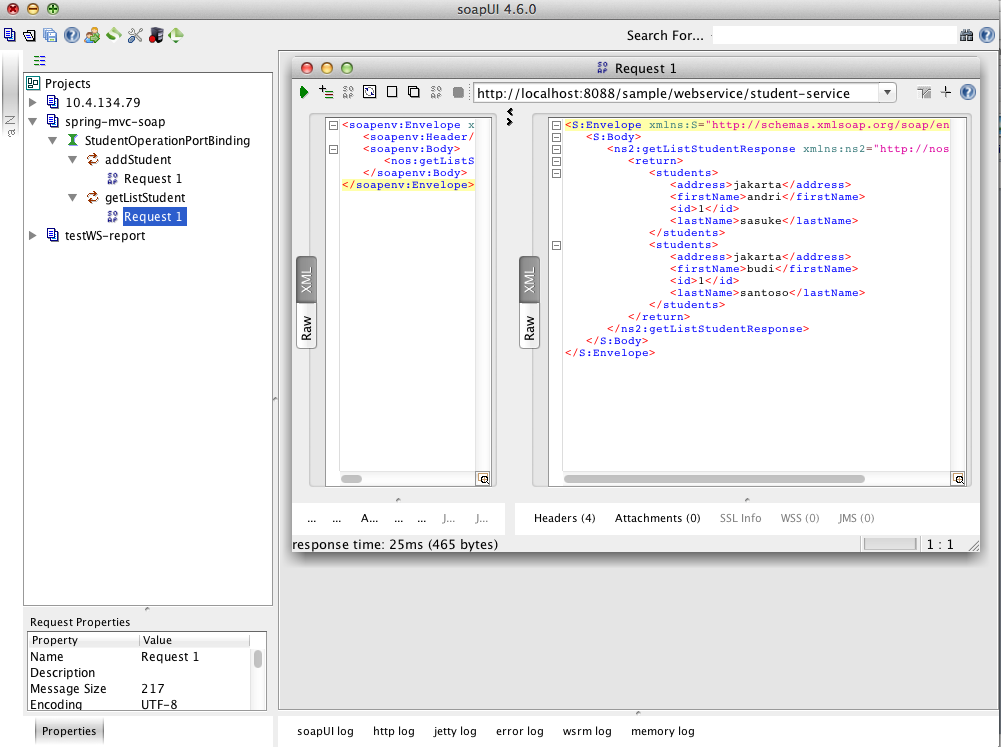The height and width of the screenshot is (747, 1001).
Task: Click the SOAP icon next to the add-to-TestCase icon
Action: (x=348, y=93)
